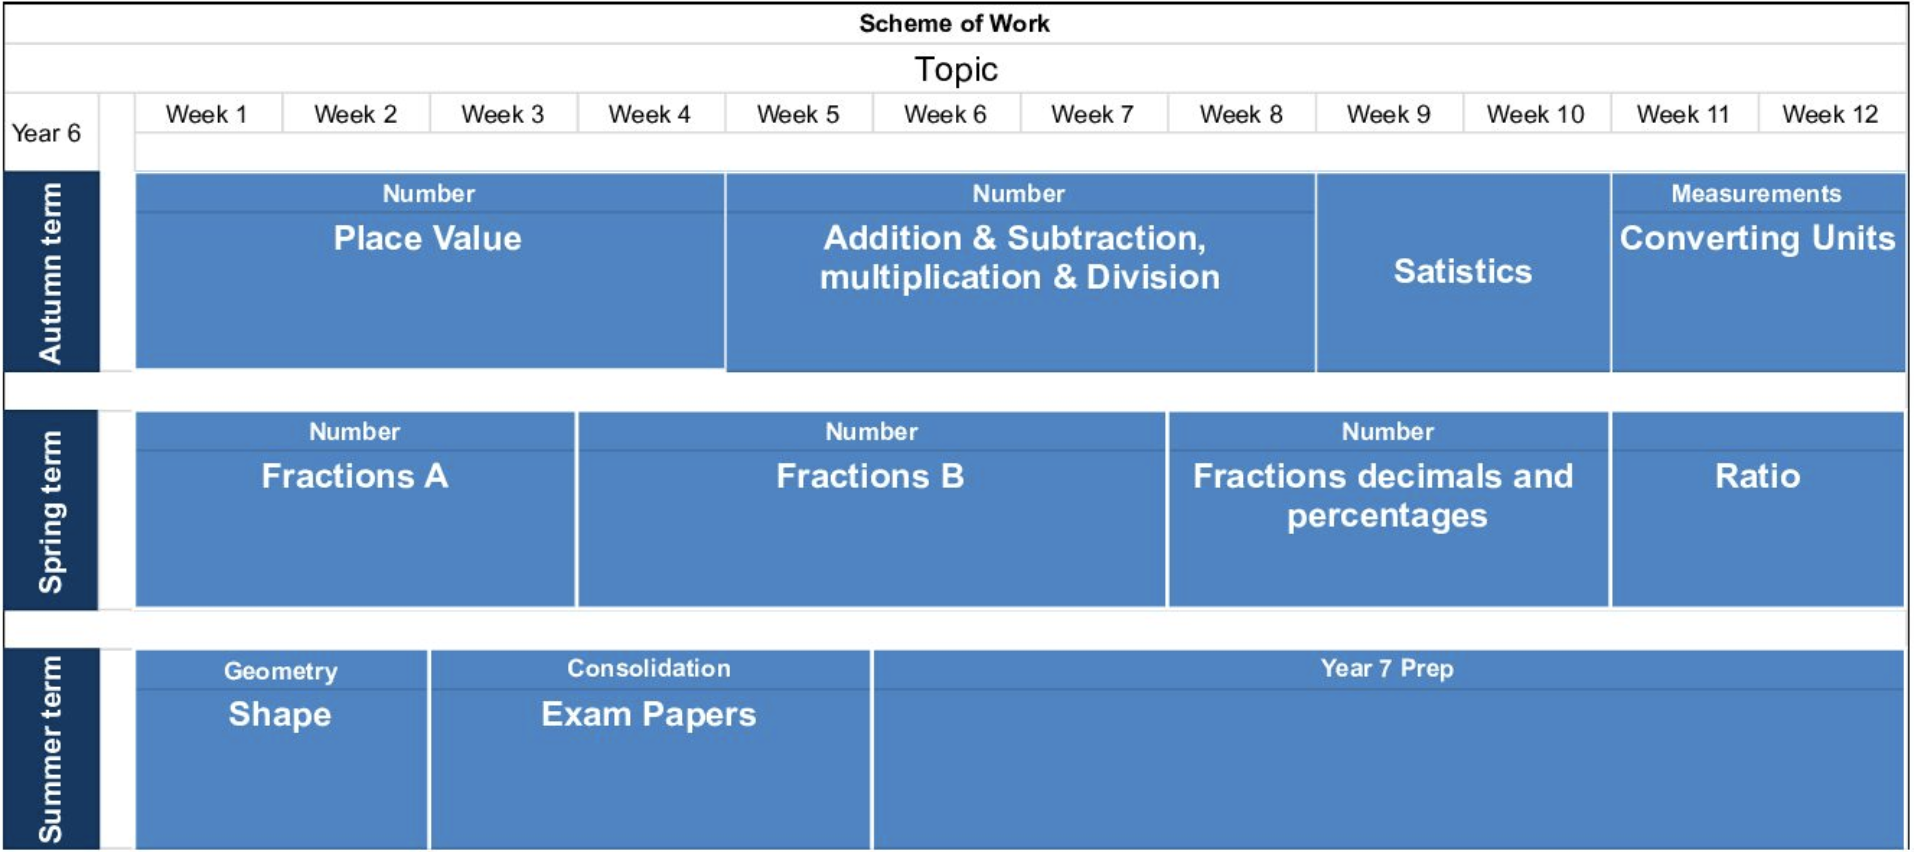This screenshot has height=852, width=1914.
Task: Select the Summer term row label
Action: [x=50, y=749]
